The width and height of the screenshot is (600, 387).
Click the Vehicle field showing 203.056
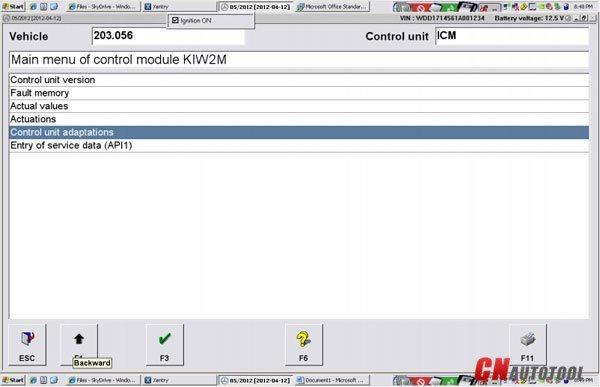(x=168, y=36)
